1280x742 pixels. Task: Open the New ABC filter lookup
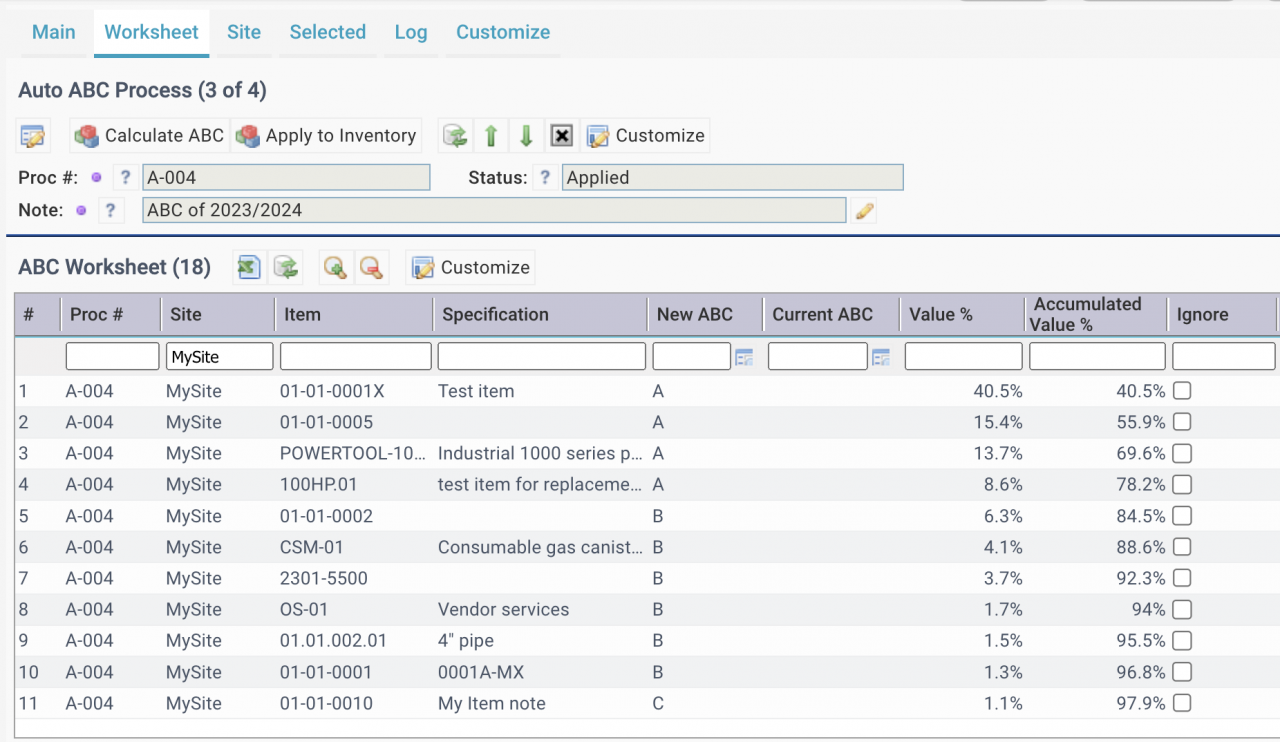tap(744, 357)
